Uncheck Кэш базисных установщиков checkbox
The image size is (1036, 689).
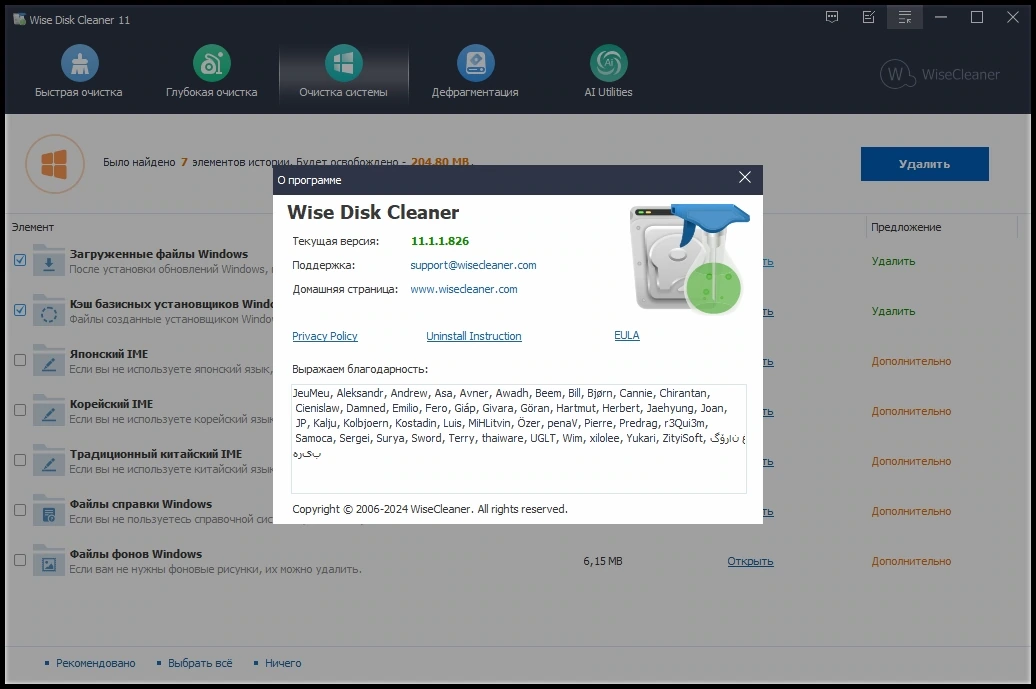coord(20,310)
